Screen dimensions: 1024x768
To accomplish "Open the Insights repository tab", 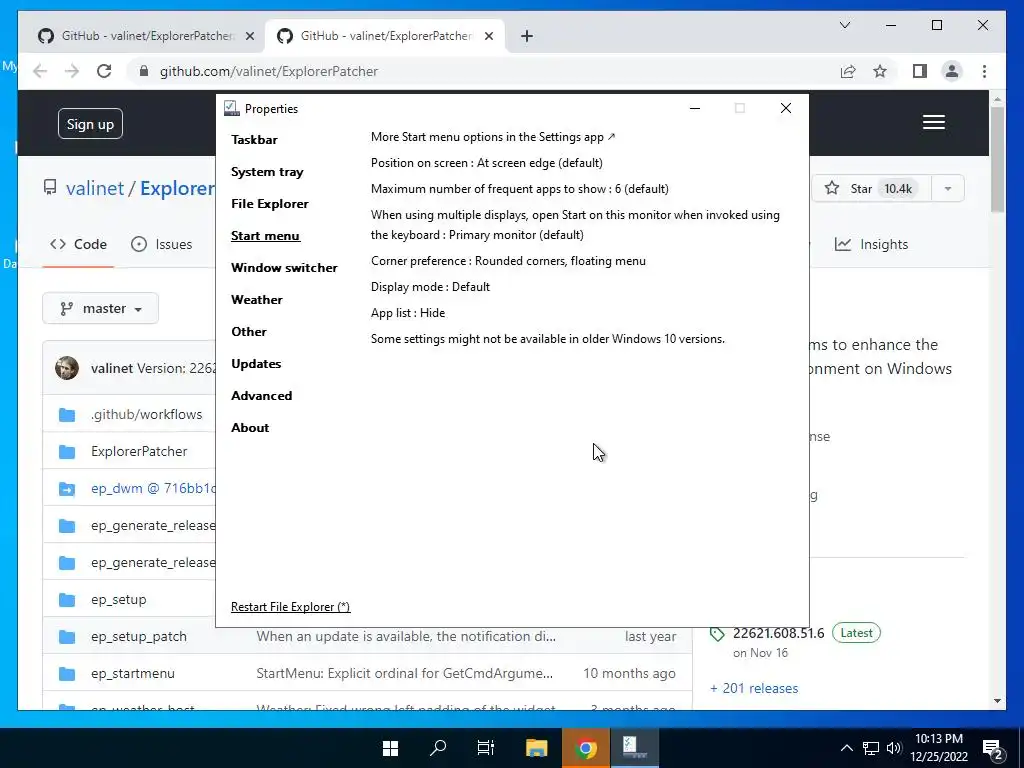I will click(x=872, y=244).
